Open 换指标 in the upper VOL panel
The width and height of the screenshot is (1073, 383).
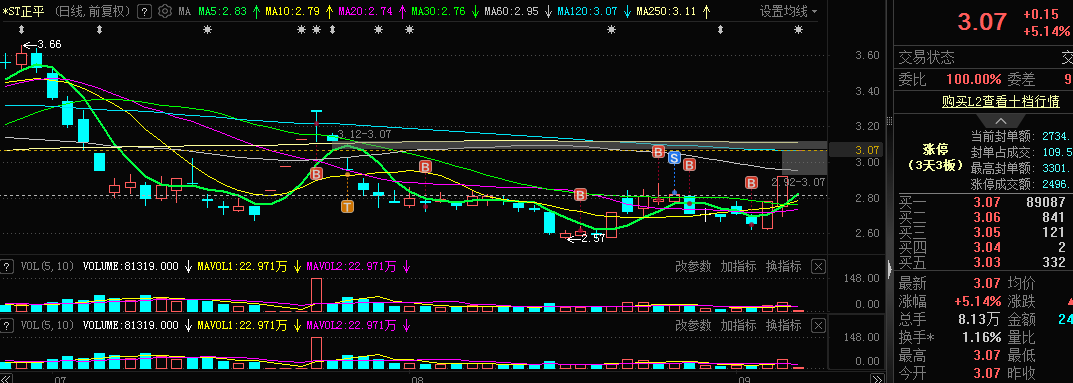click(784, 266)
